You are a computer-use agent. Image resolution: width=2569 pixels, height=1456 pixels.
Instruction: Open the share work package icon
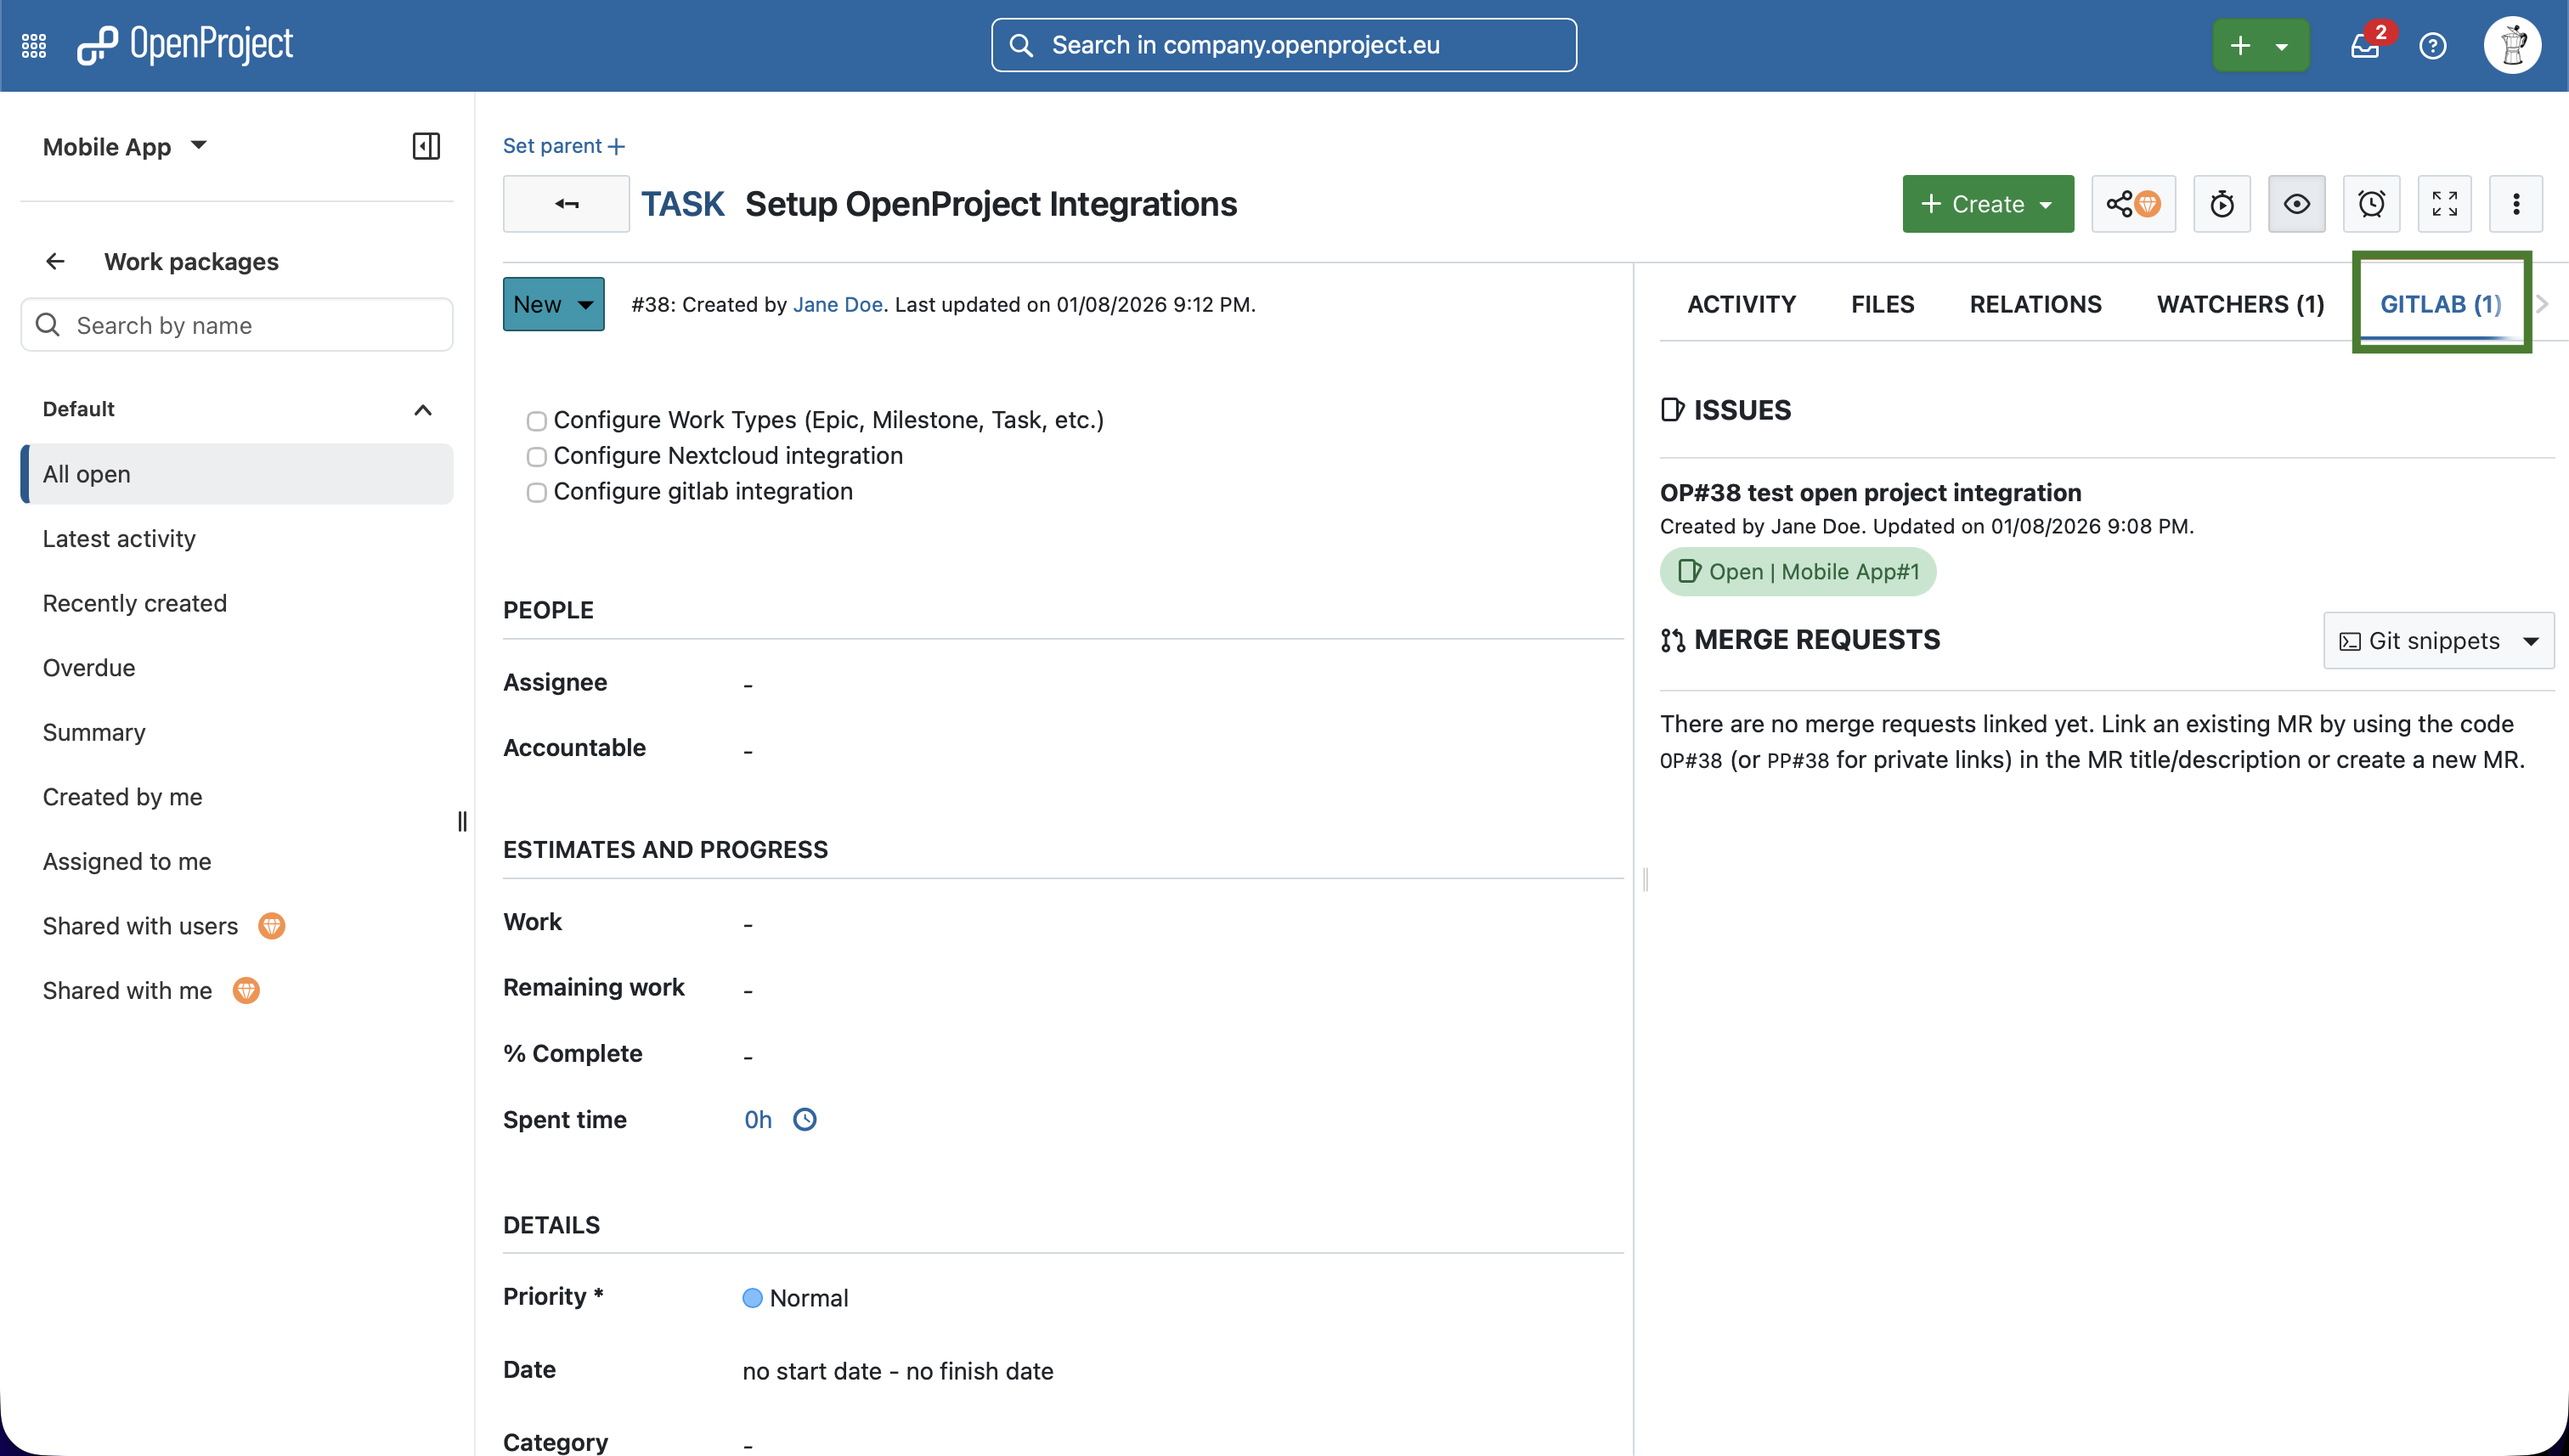click(2133, 204)
